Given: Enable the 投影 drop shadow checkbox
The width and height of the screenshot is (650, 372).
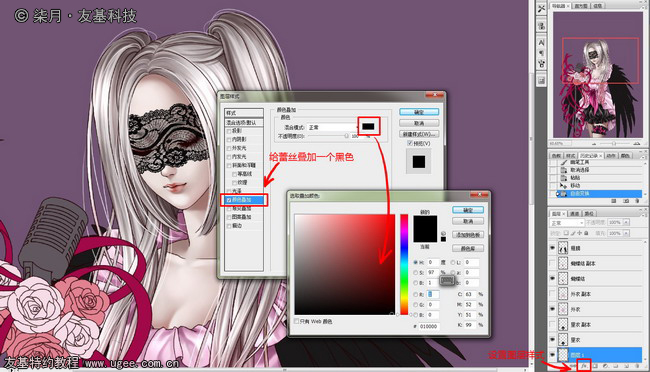Looking at the screenshot, I should pos(229,131).
